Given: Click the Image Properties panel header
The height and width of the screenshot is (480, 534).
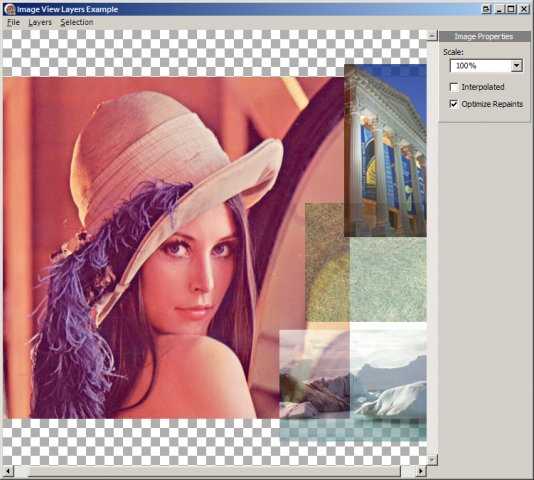Looking at the screenshot, I should point(485,36).
